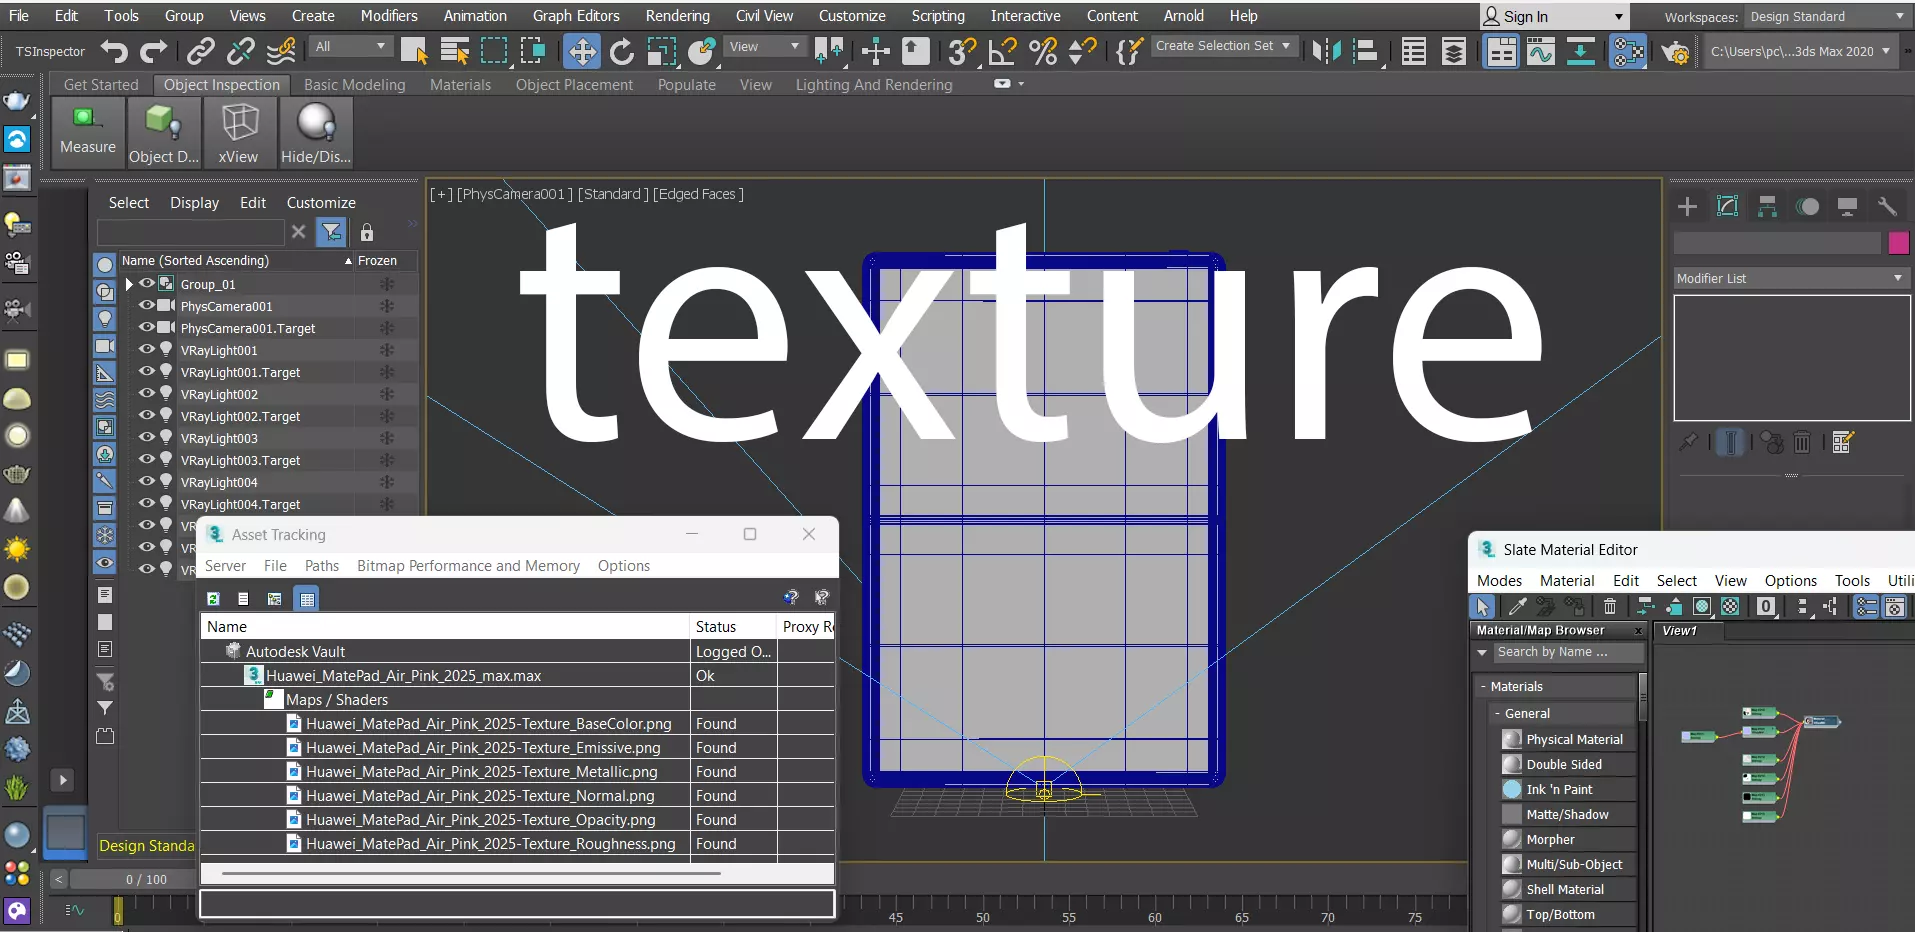Click the trash icon below modifier stack
This screenshot has width=1915, height=932.
click(x=1802, y=442)
